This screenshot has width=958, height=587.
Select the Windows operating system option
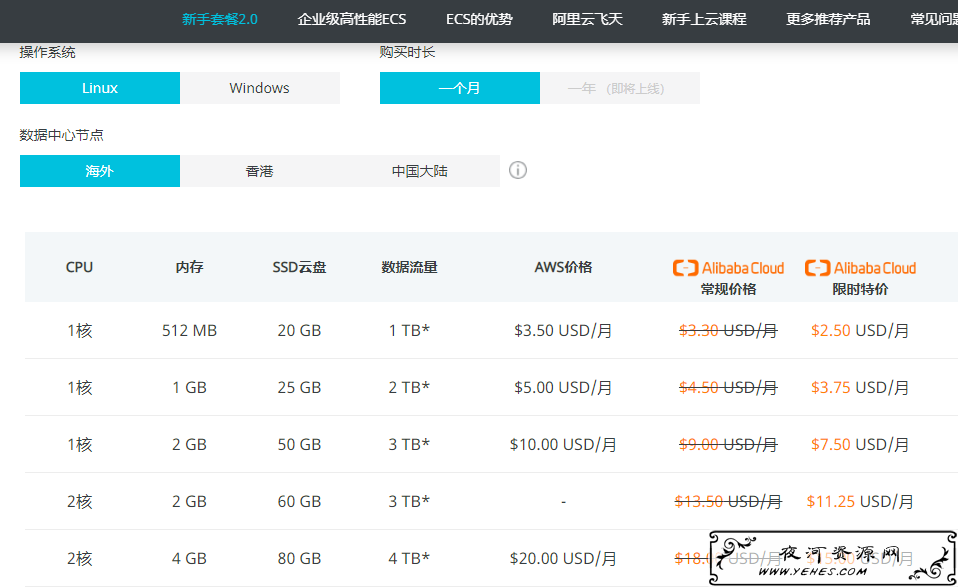260,88
